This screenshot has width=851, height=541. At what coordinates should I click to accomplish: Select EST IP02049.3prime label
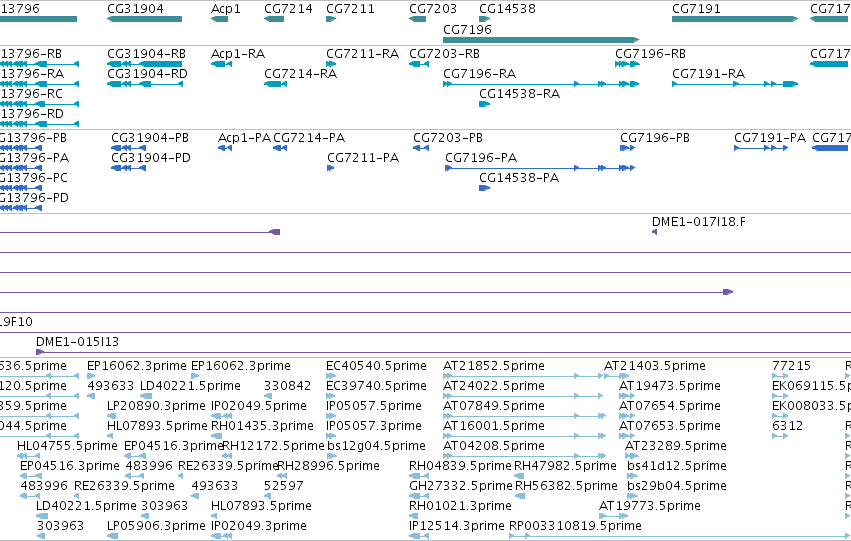tap(259, 526)
